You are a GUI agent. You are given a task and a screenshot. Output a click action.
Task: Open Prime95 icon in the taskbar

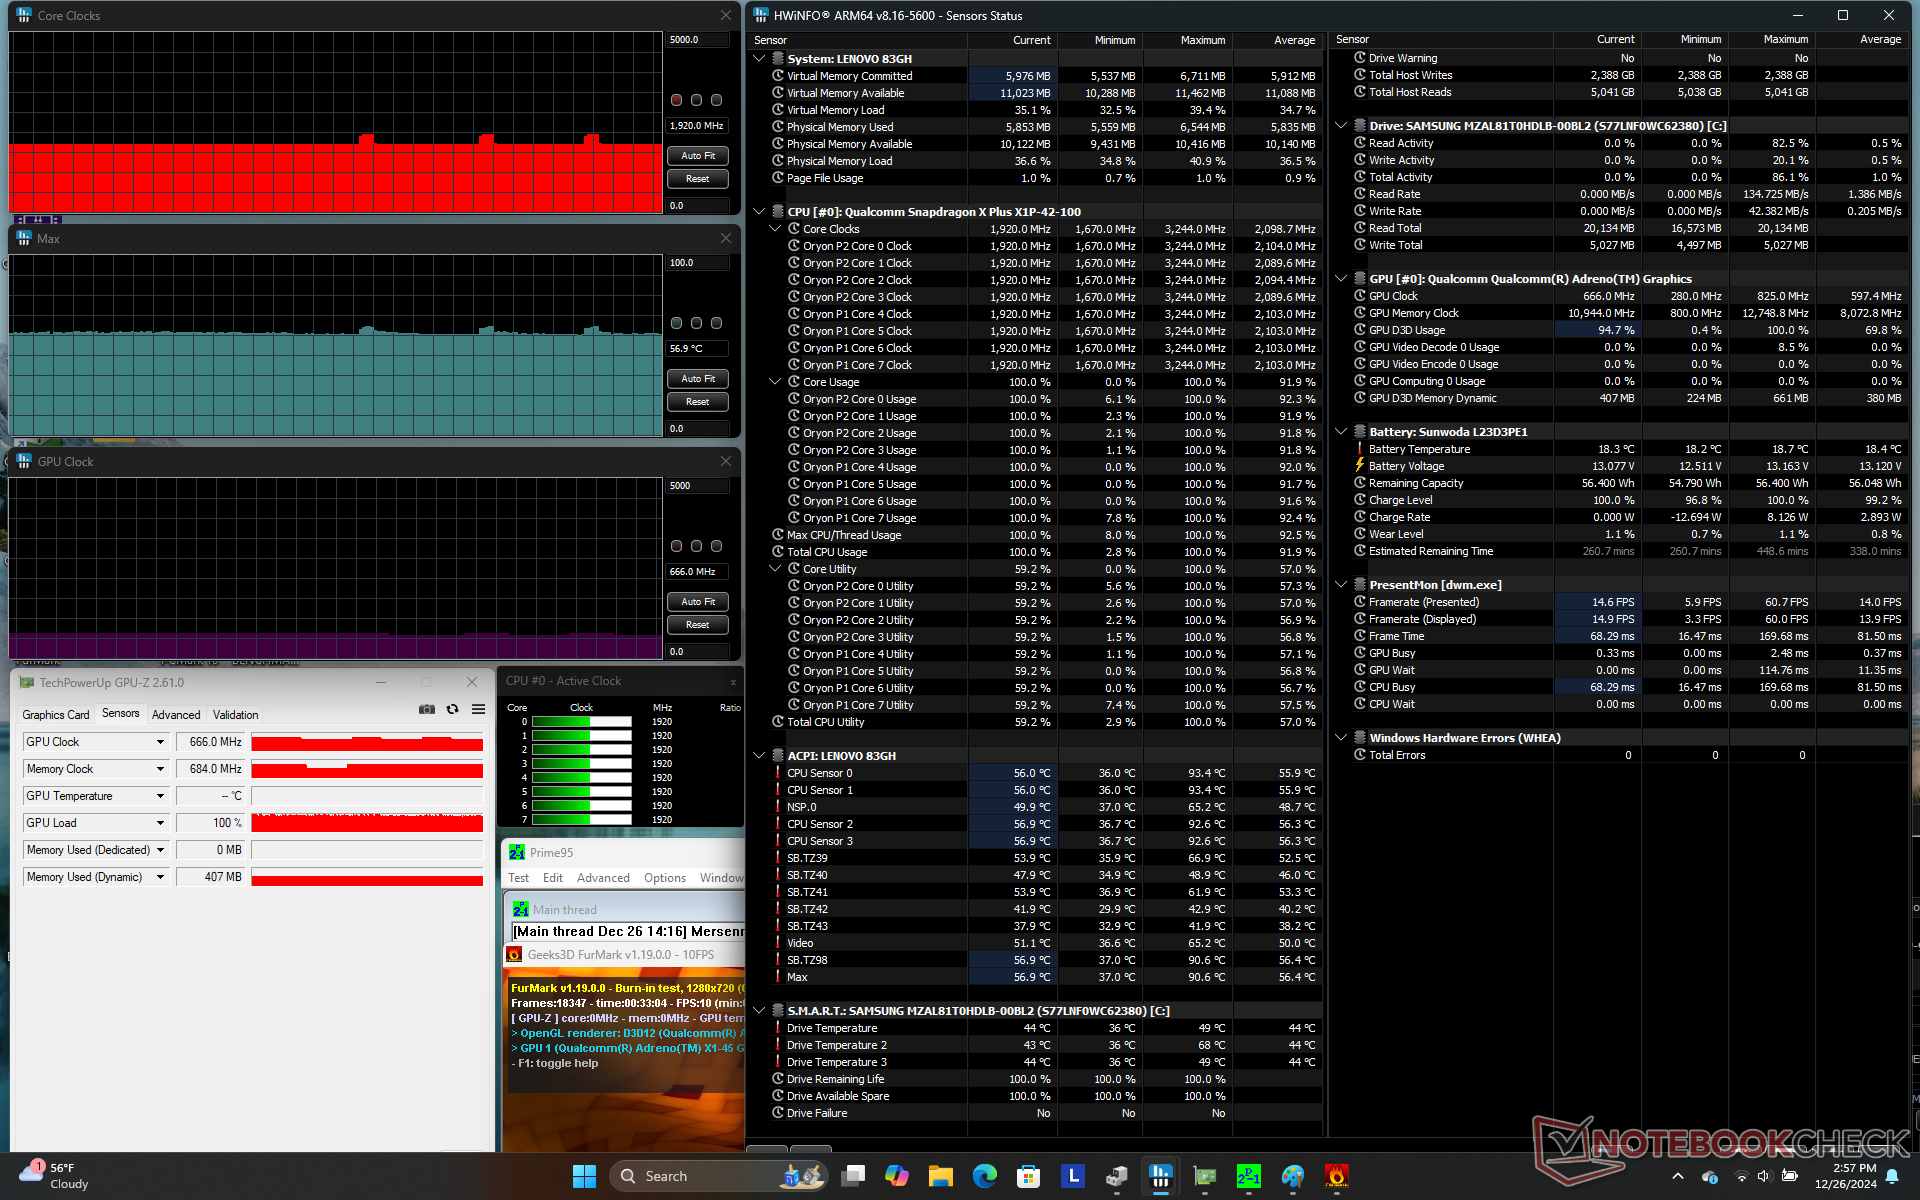[x=1248, y=1176]
